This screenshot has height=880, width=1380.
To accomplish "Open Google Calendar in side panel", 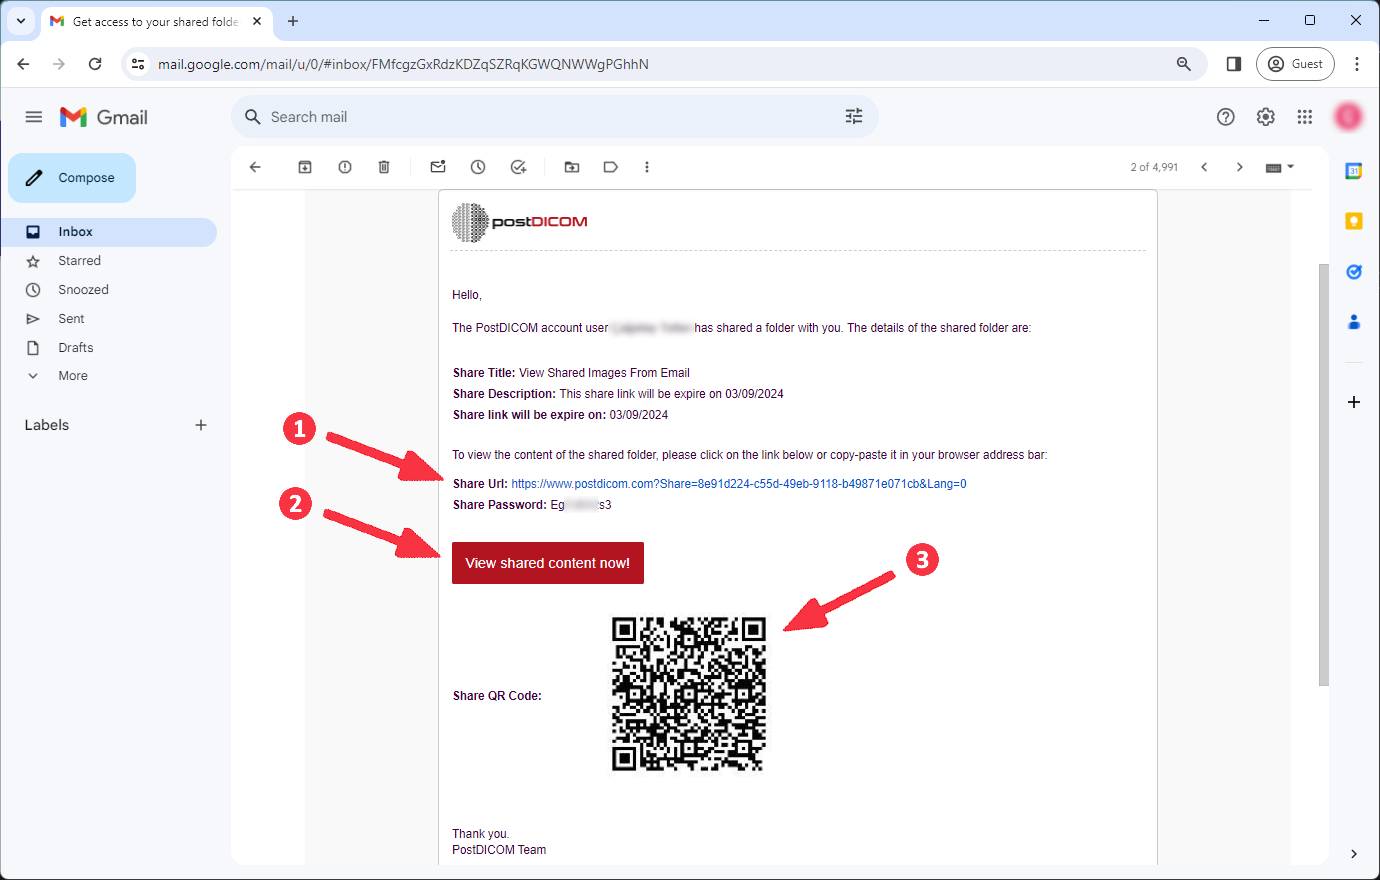I will pos(1353,171).
